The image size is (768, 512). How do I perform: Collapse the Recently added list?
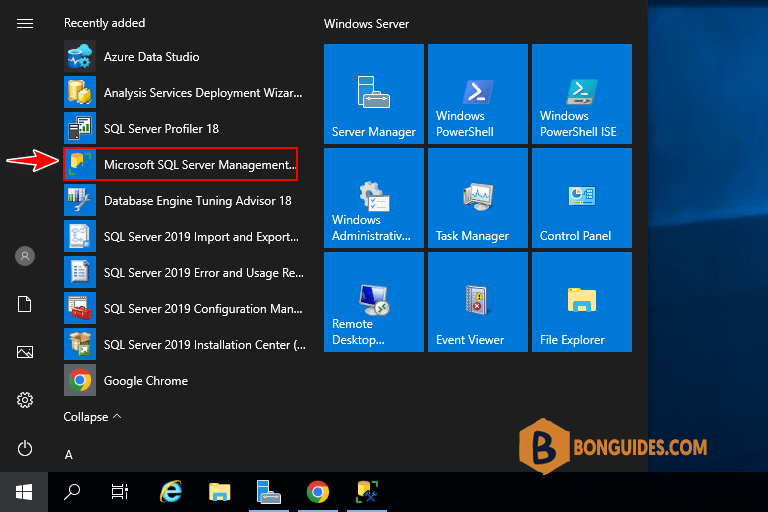pyautogui.click(x=93, y=417)
